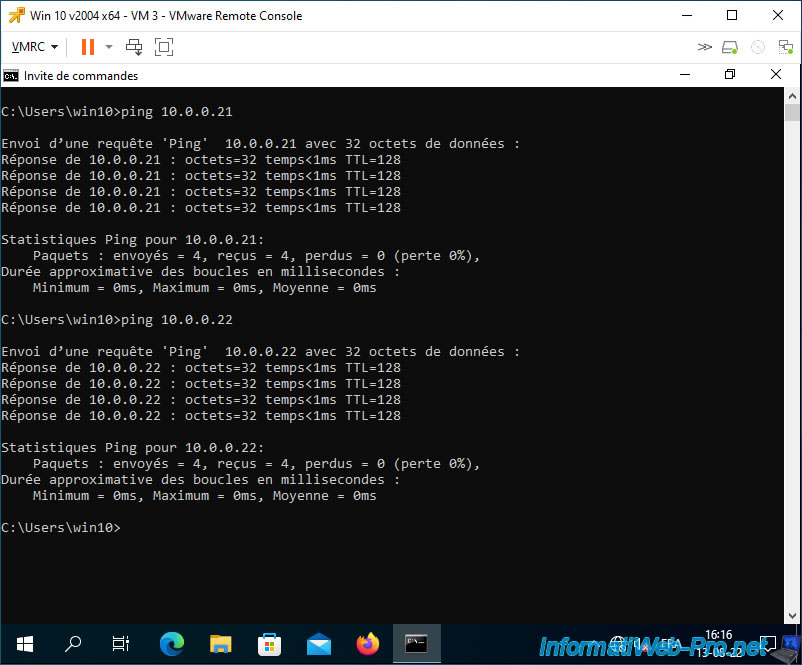
Task: Open the VMRC dropdown menu
Action: click(34, 47)
